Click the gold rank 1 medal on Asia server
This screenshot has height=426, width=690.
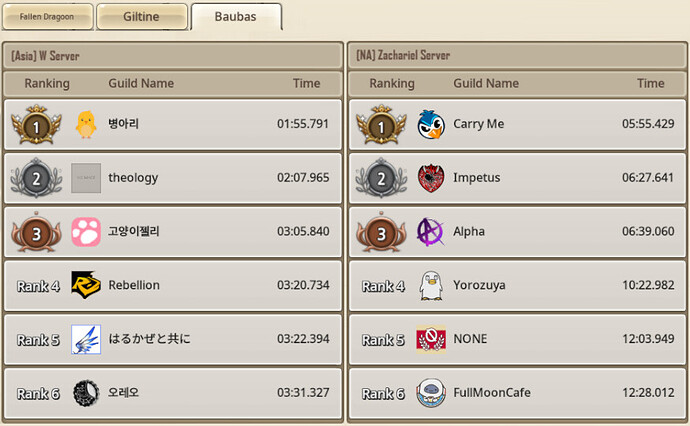click(x=36, y=125)
